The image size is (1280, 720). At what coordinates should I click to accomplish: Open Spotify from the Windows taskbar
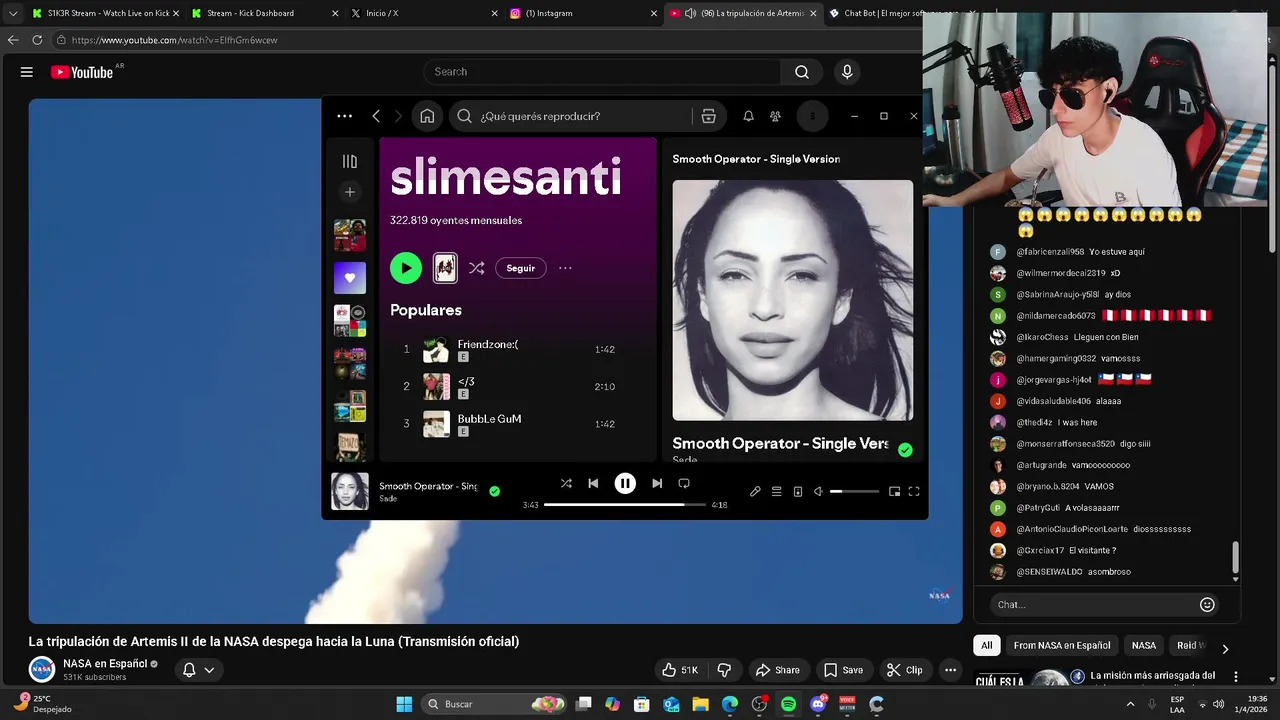pyautogui.click(x=788, y=704)
